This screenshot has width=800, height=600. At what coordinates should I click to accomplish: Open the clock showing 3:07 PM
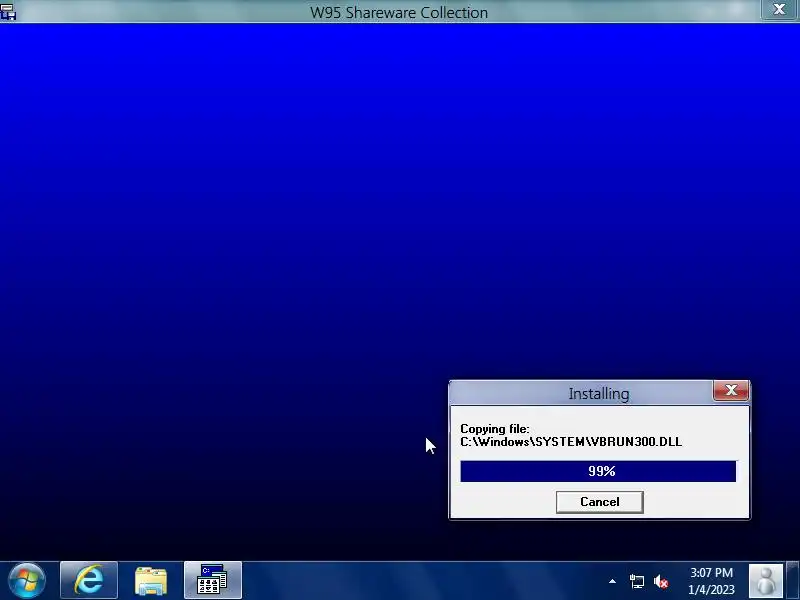711,573
